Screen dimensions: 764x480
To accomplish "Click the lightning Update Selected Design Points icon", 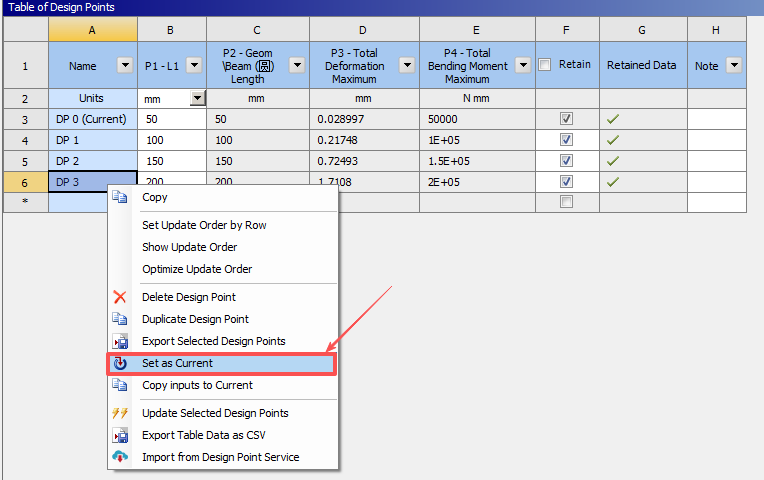I will click(x=120, y=413).
